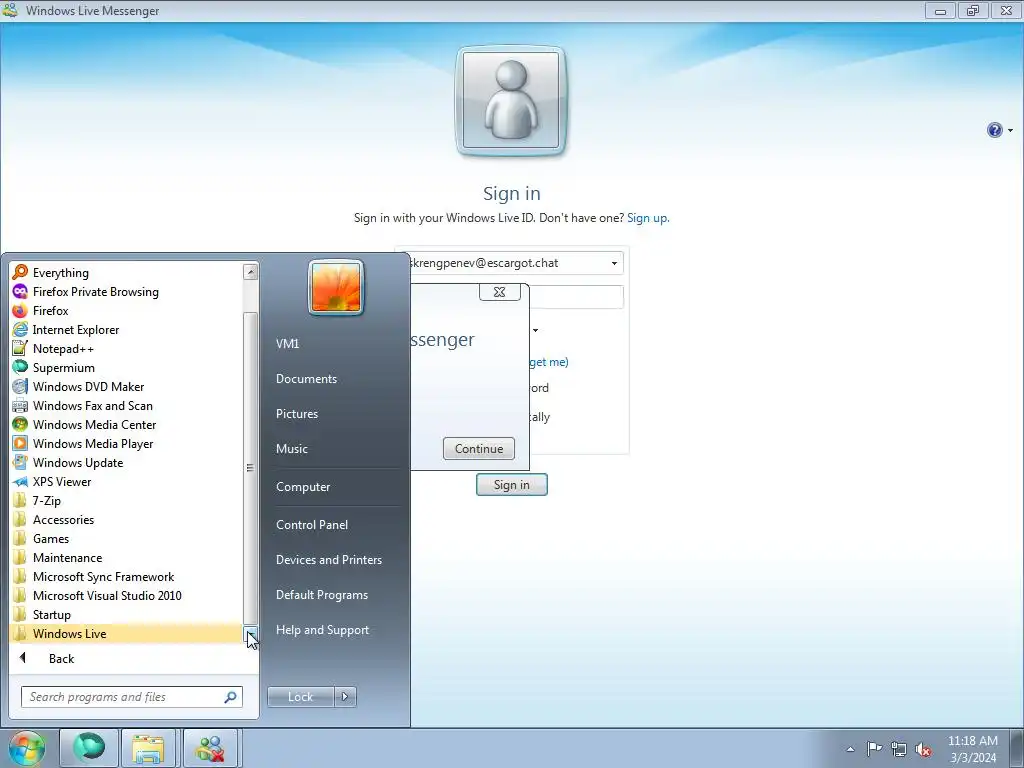
Task: Open Help and Support
Action: tap(323, 630)
